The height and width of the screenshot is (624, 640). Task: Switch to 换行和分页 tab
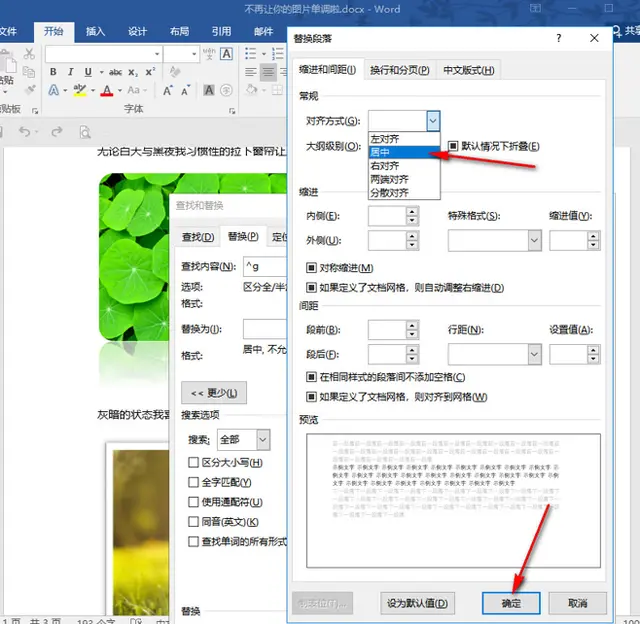[x=400, y=70]
